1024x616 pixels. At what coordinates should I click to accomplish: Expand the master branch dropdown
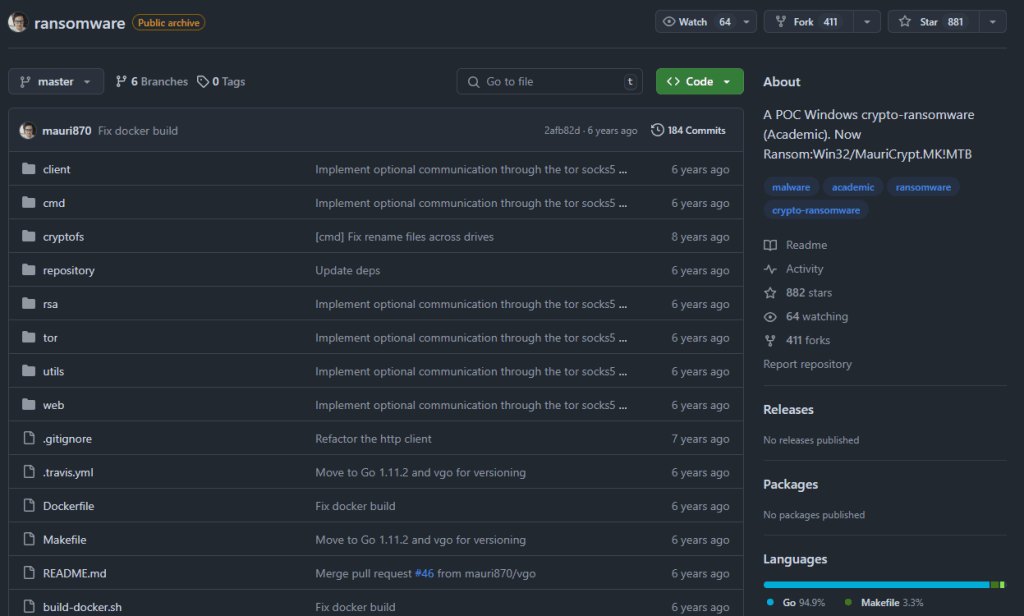click(56, 82)
